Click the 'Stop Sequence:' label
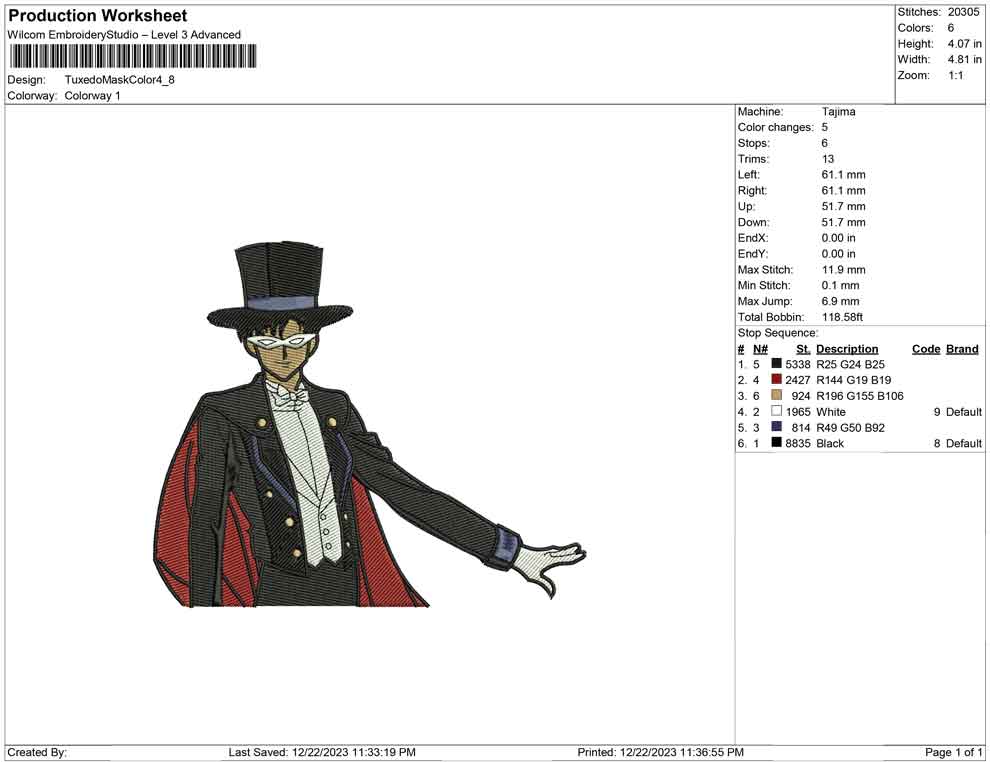990x762 pixels. coord(778,333)
